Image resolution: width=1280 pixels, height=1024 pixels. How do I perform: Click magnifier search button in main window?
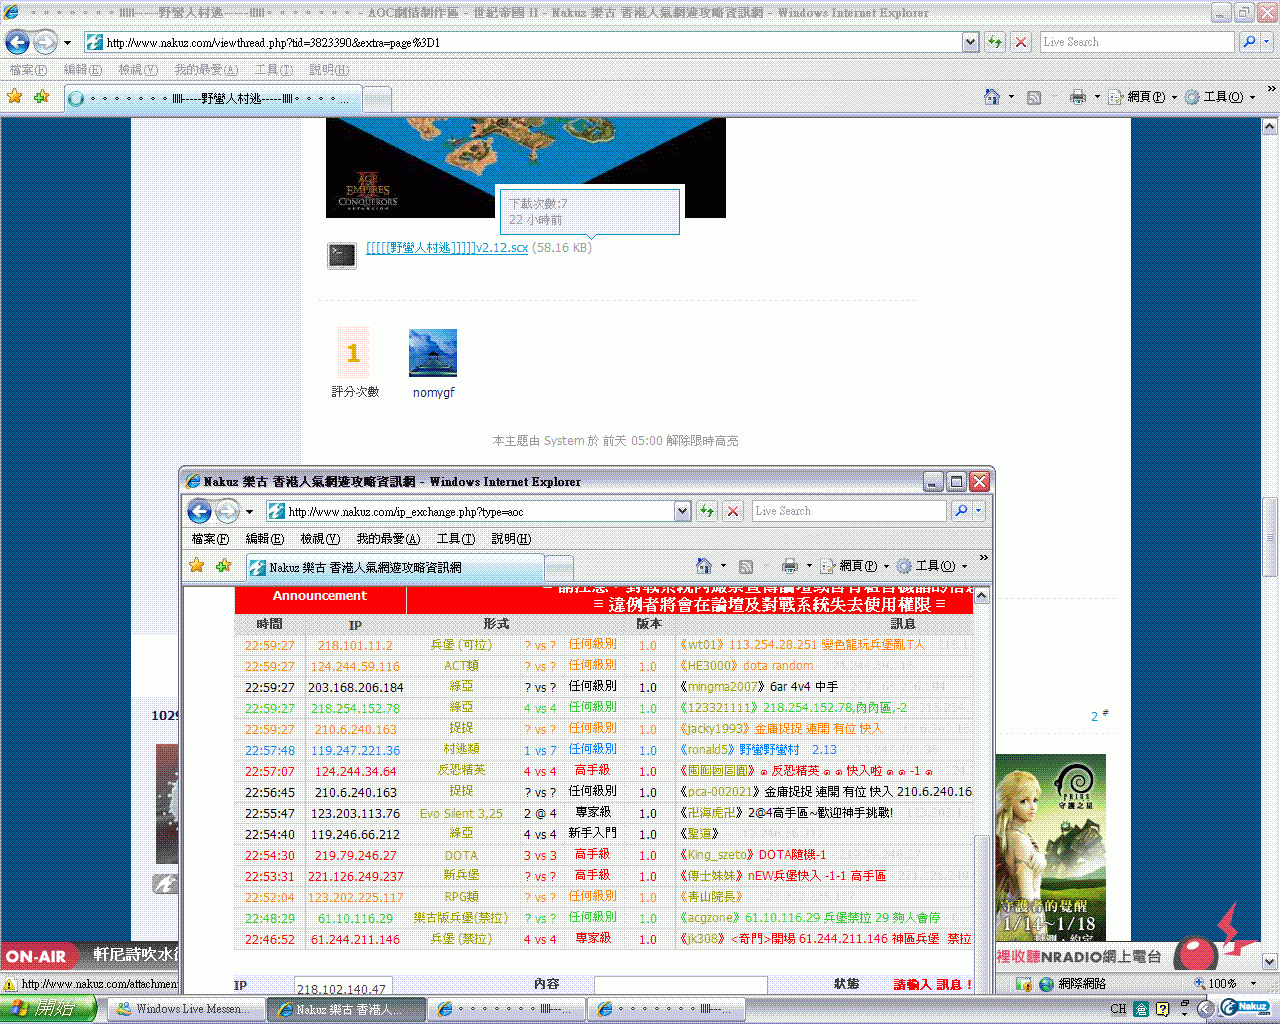point(1249,42)
